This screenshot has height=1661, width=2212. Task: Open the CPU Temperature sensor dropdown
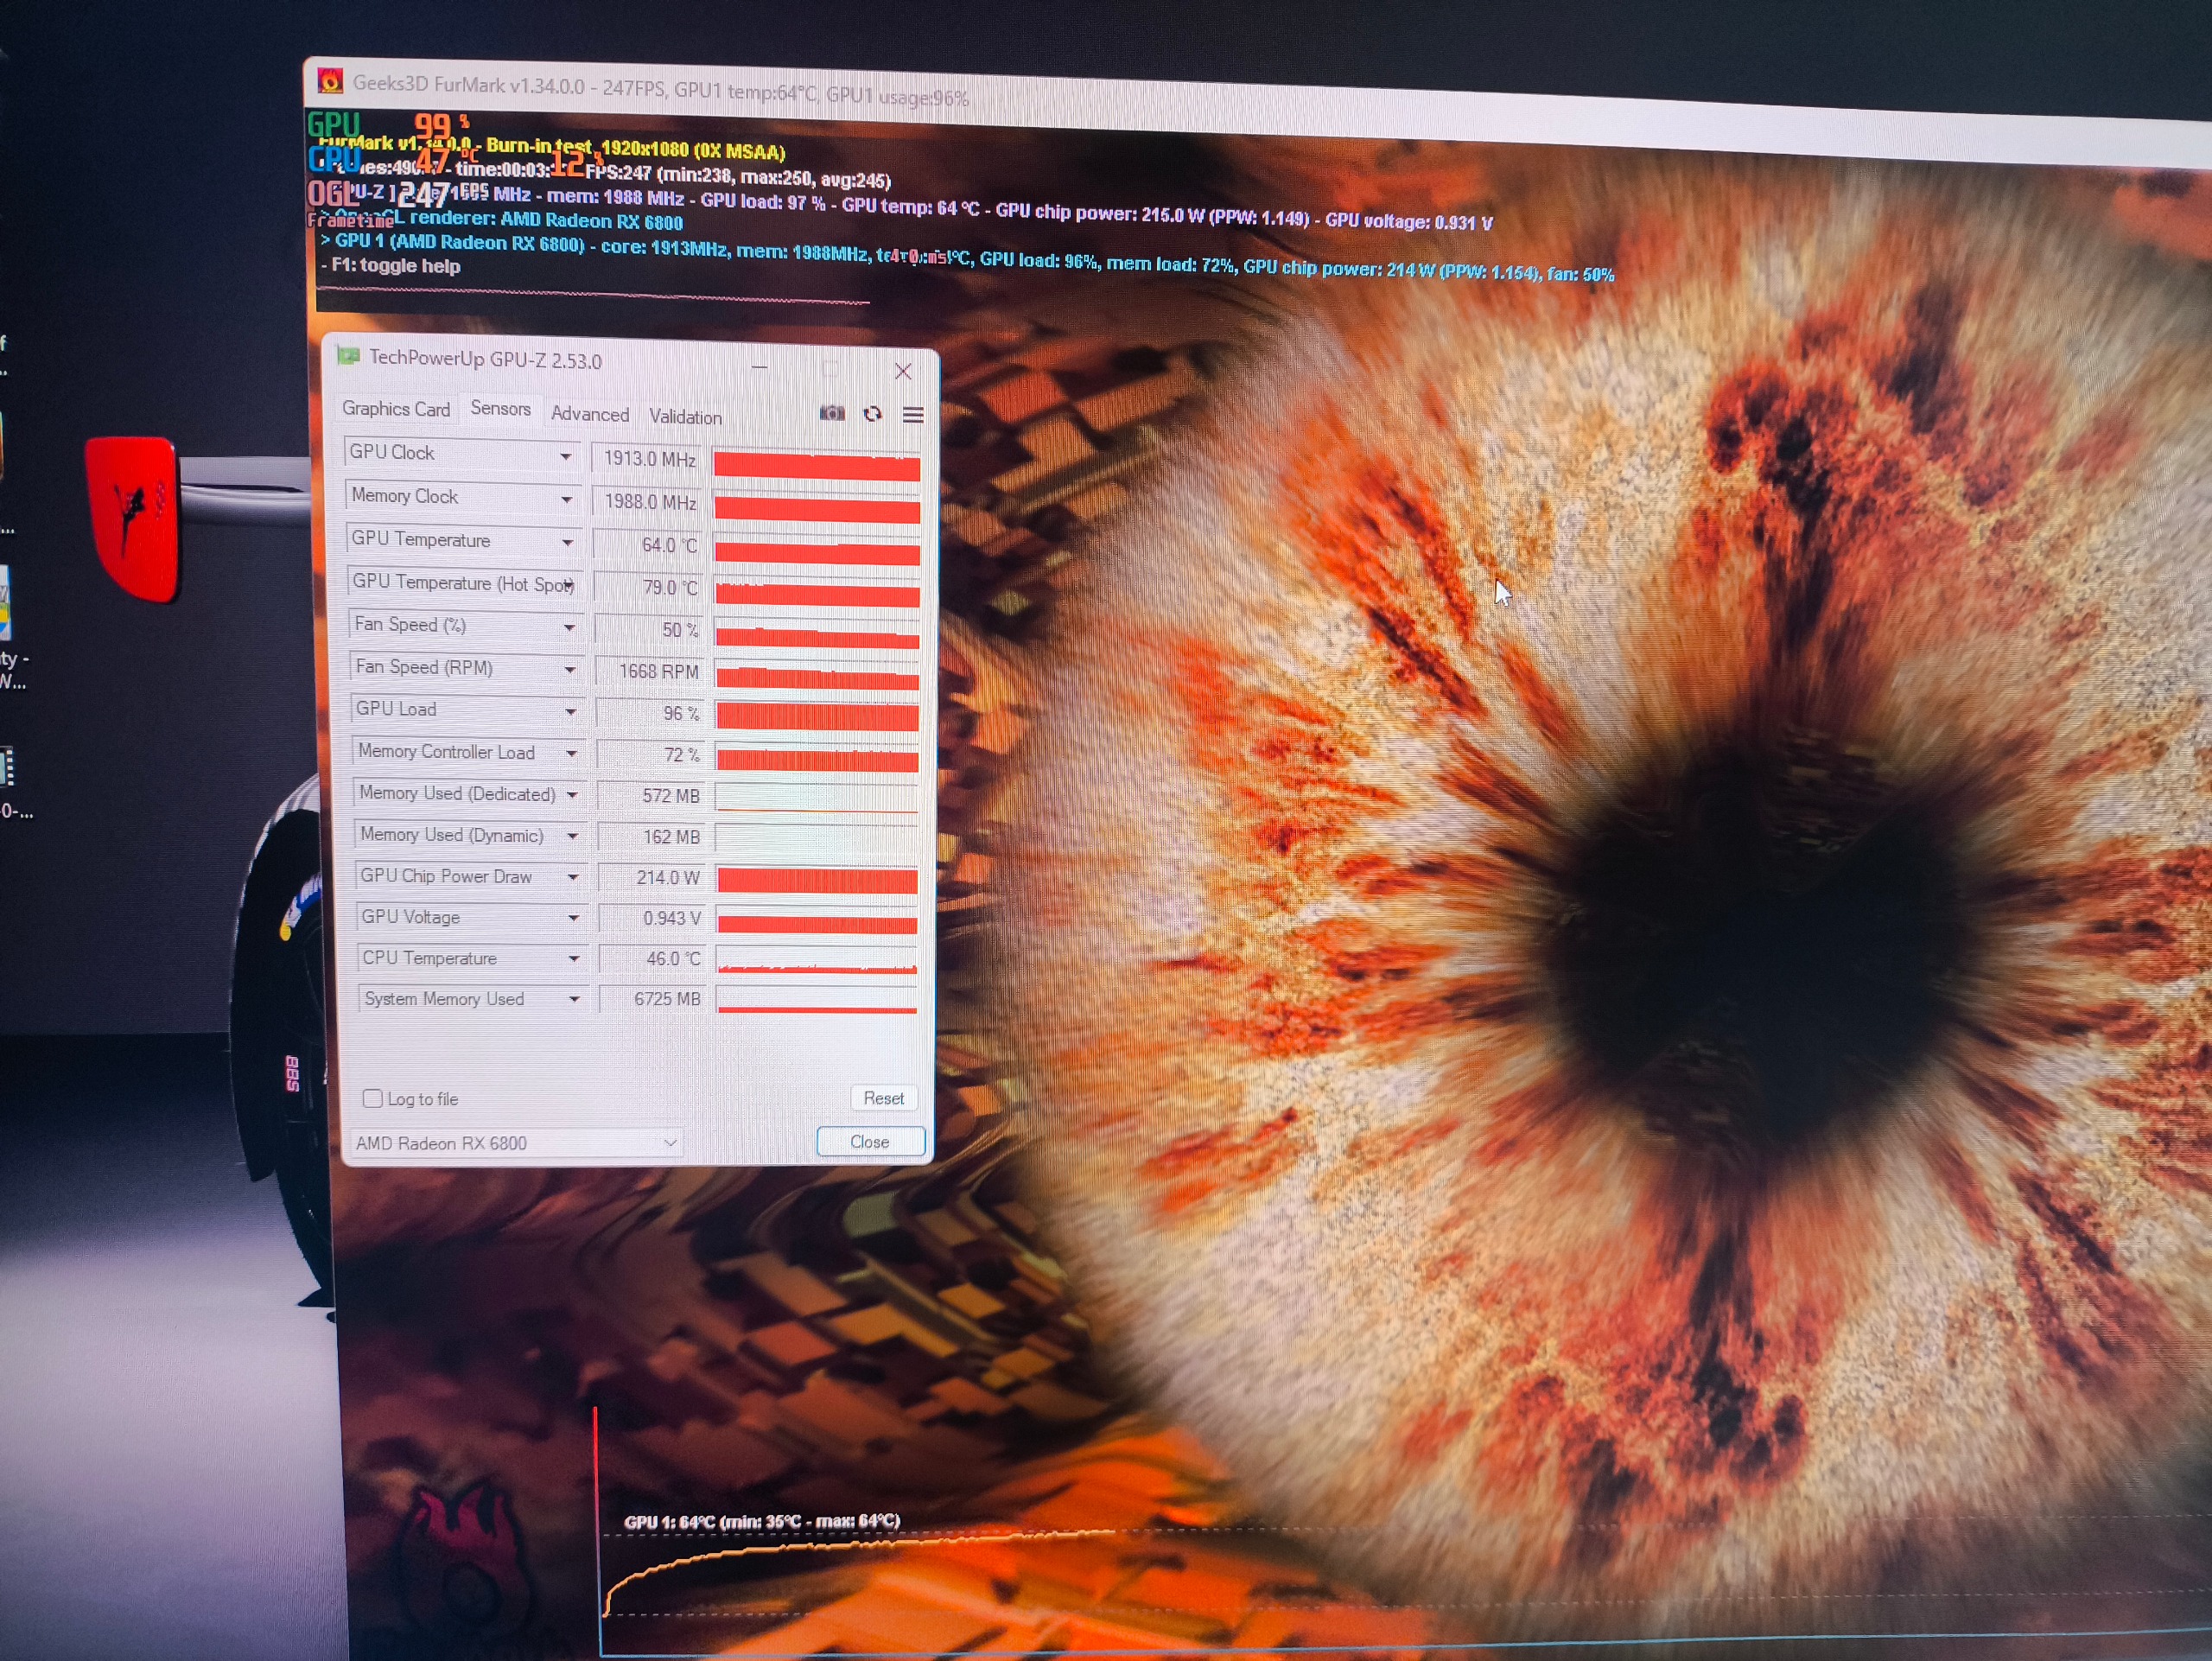pyautogui.click(x=574, y=958)
